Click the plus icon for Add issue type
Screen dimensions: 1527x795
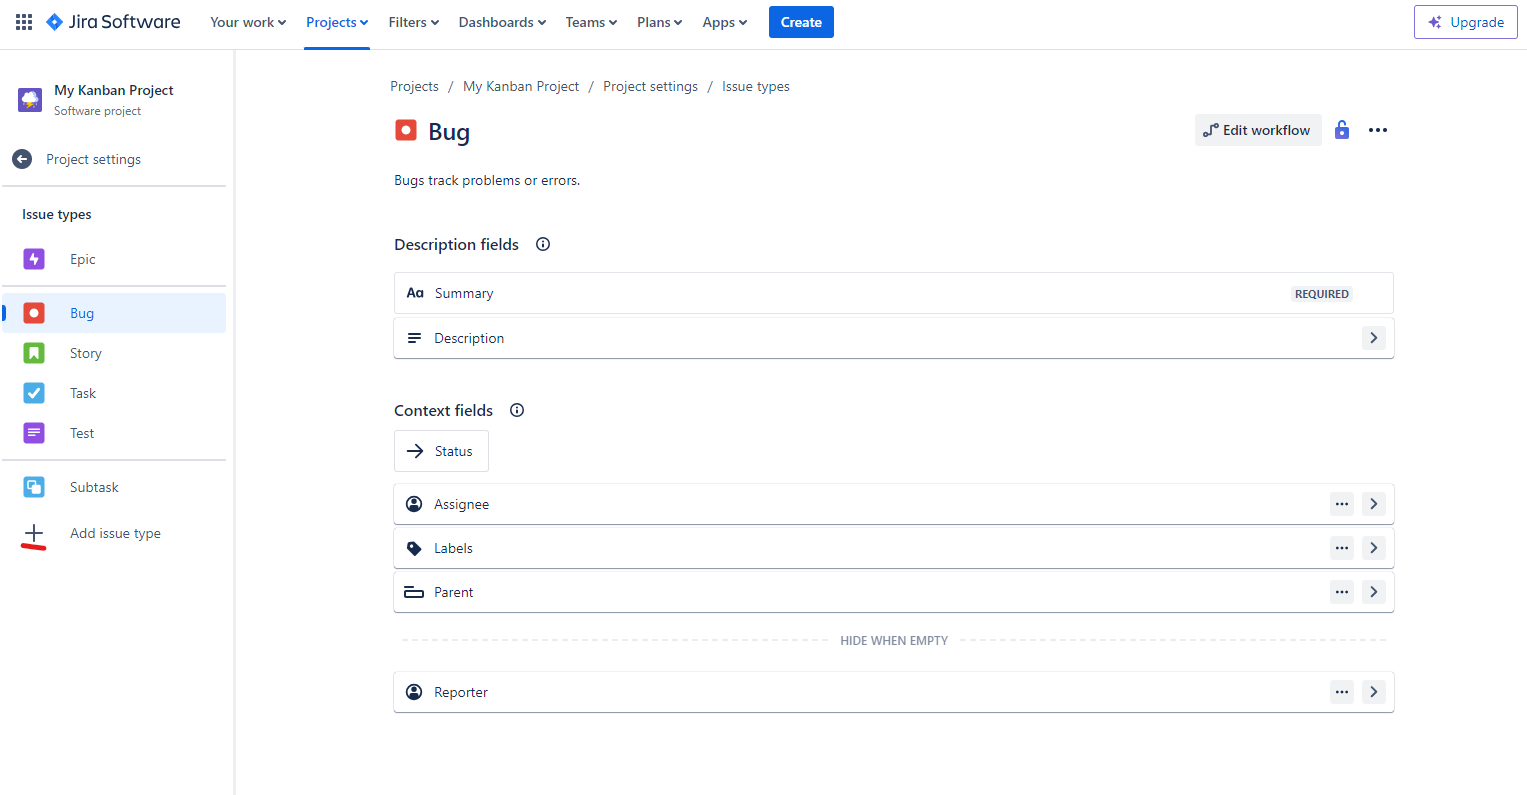pos(34,533)
